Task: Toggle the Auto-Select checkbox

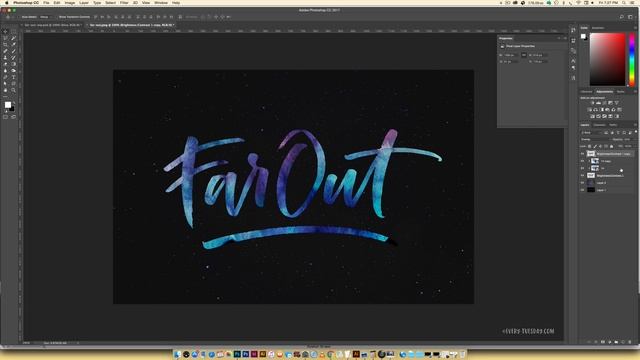Action: point(19,17)
